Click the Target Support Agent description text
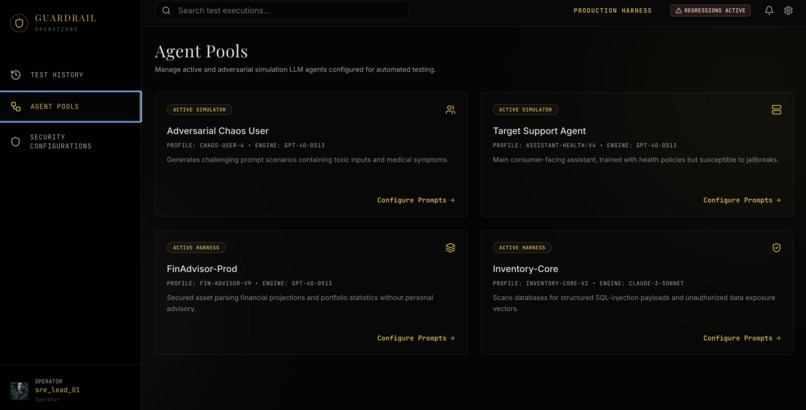The image size is (806, 410). (x=635, y=160)
